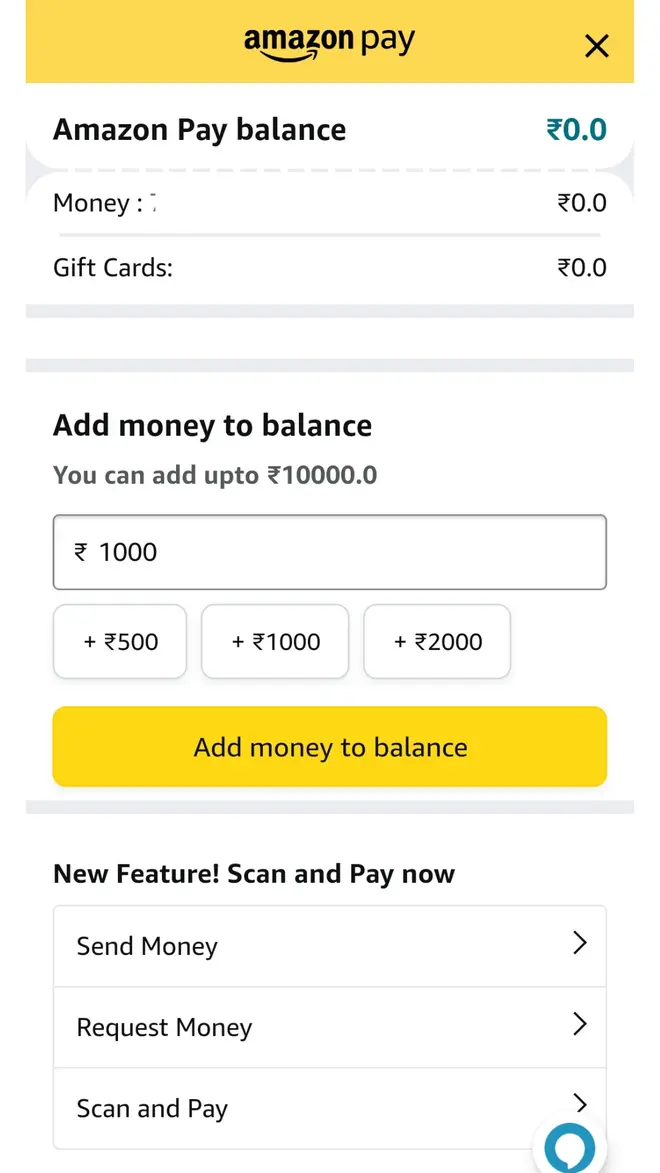The height and width of the screenshot is (1173, 660).
Task: View the Amazon Pay balance amount
Action: coord(577,128)
